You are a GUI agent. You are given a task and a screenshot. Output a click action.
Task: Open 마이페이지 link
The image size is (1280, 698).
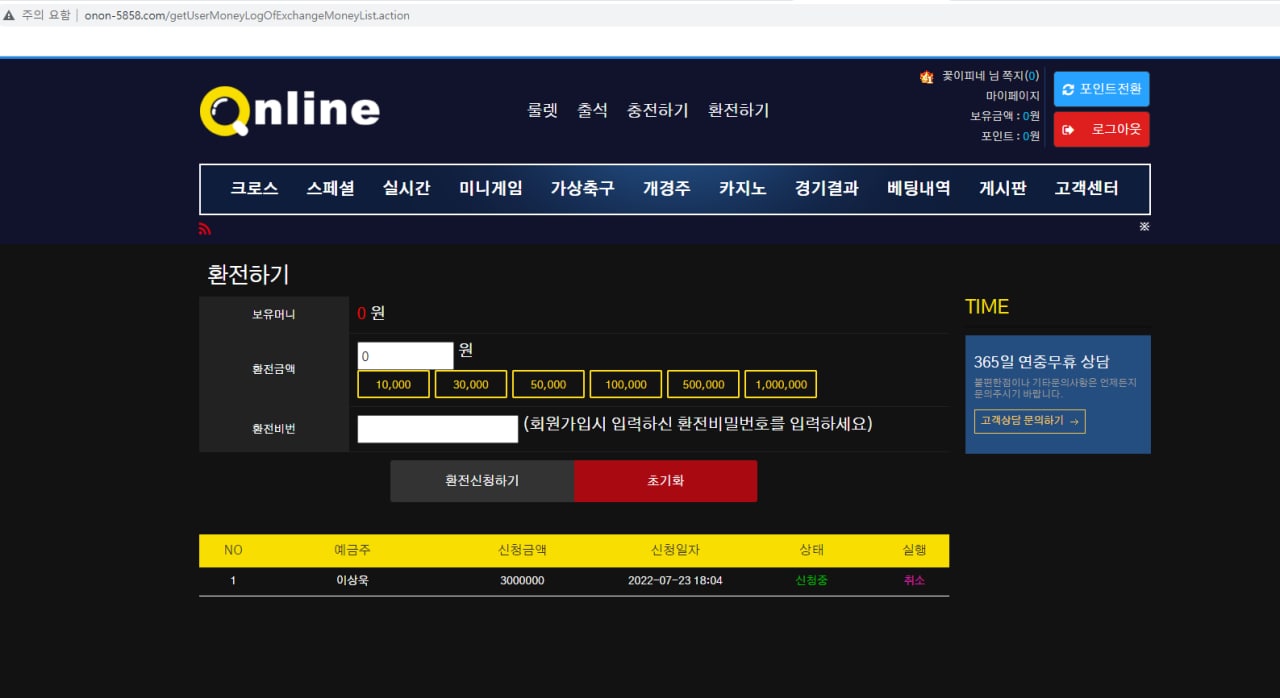coord(1012,96)
